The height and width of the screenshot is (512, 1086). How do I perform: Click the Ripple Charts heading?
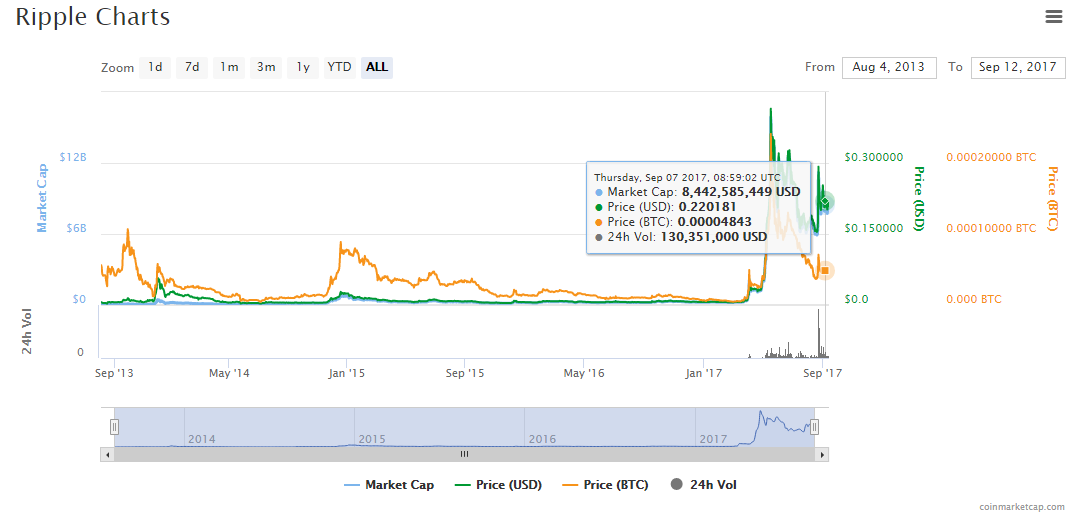(93, 17)
